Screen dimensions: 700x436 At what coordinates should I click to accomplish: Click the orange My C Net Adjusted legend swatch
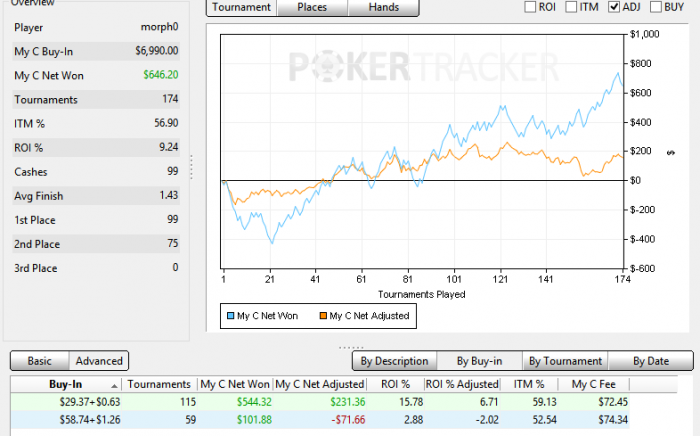(323, 316)
